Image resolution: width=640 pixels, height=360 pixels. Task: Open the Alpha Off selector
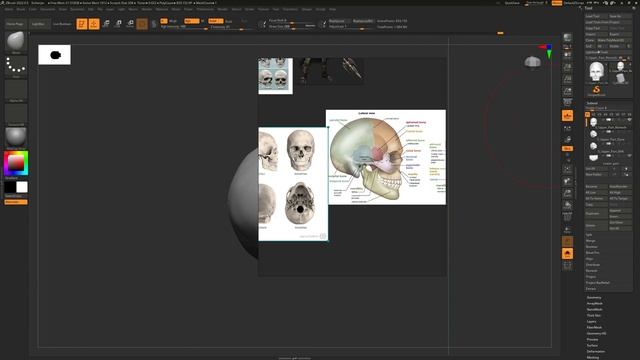tap(16, 90)
